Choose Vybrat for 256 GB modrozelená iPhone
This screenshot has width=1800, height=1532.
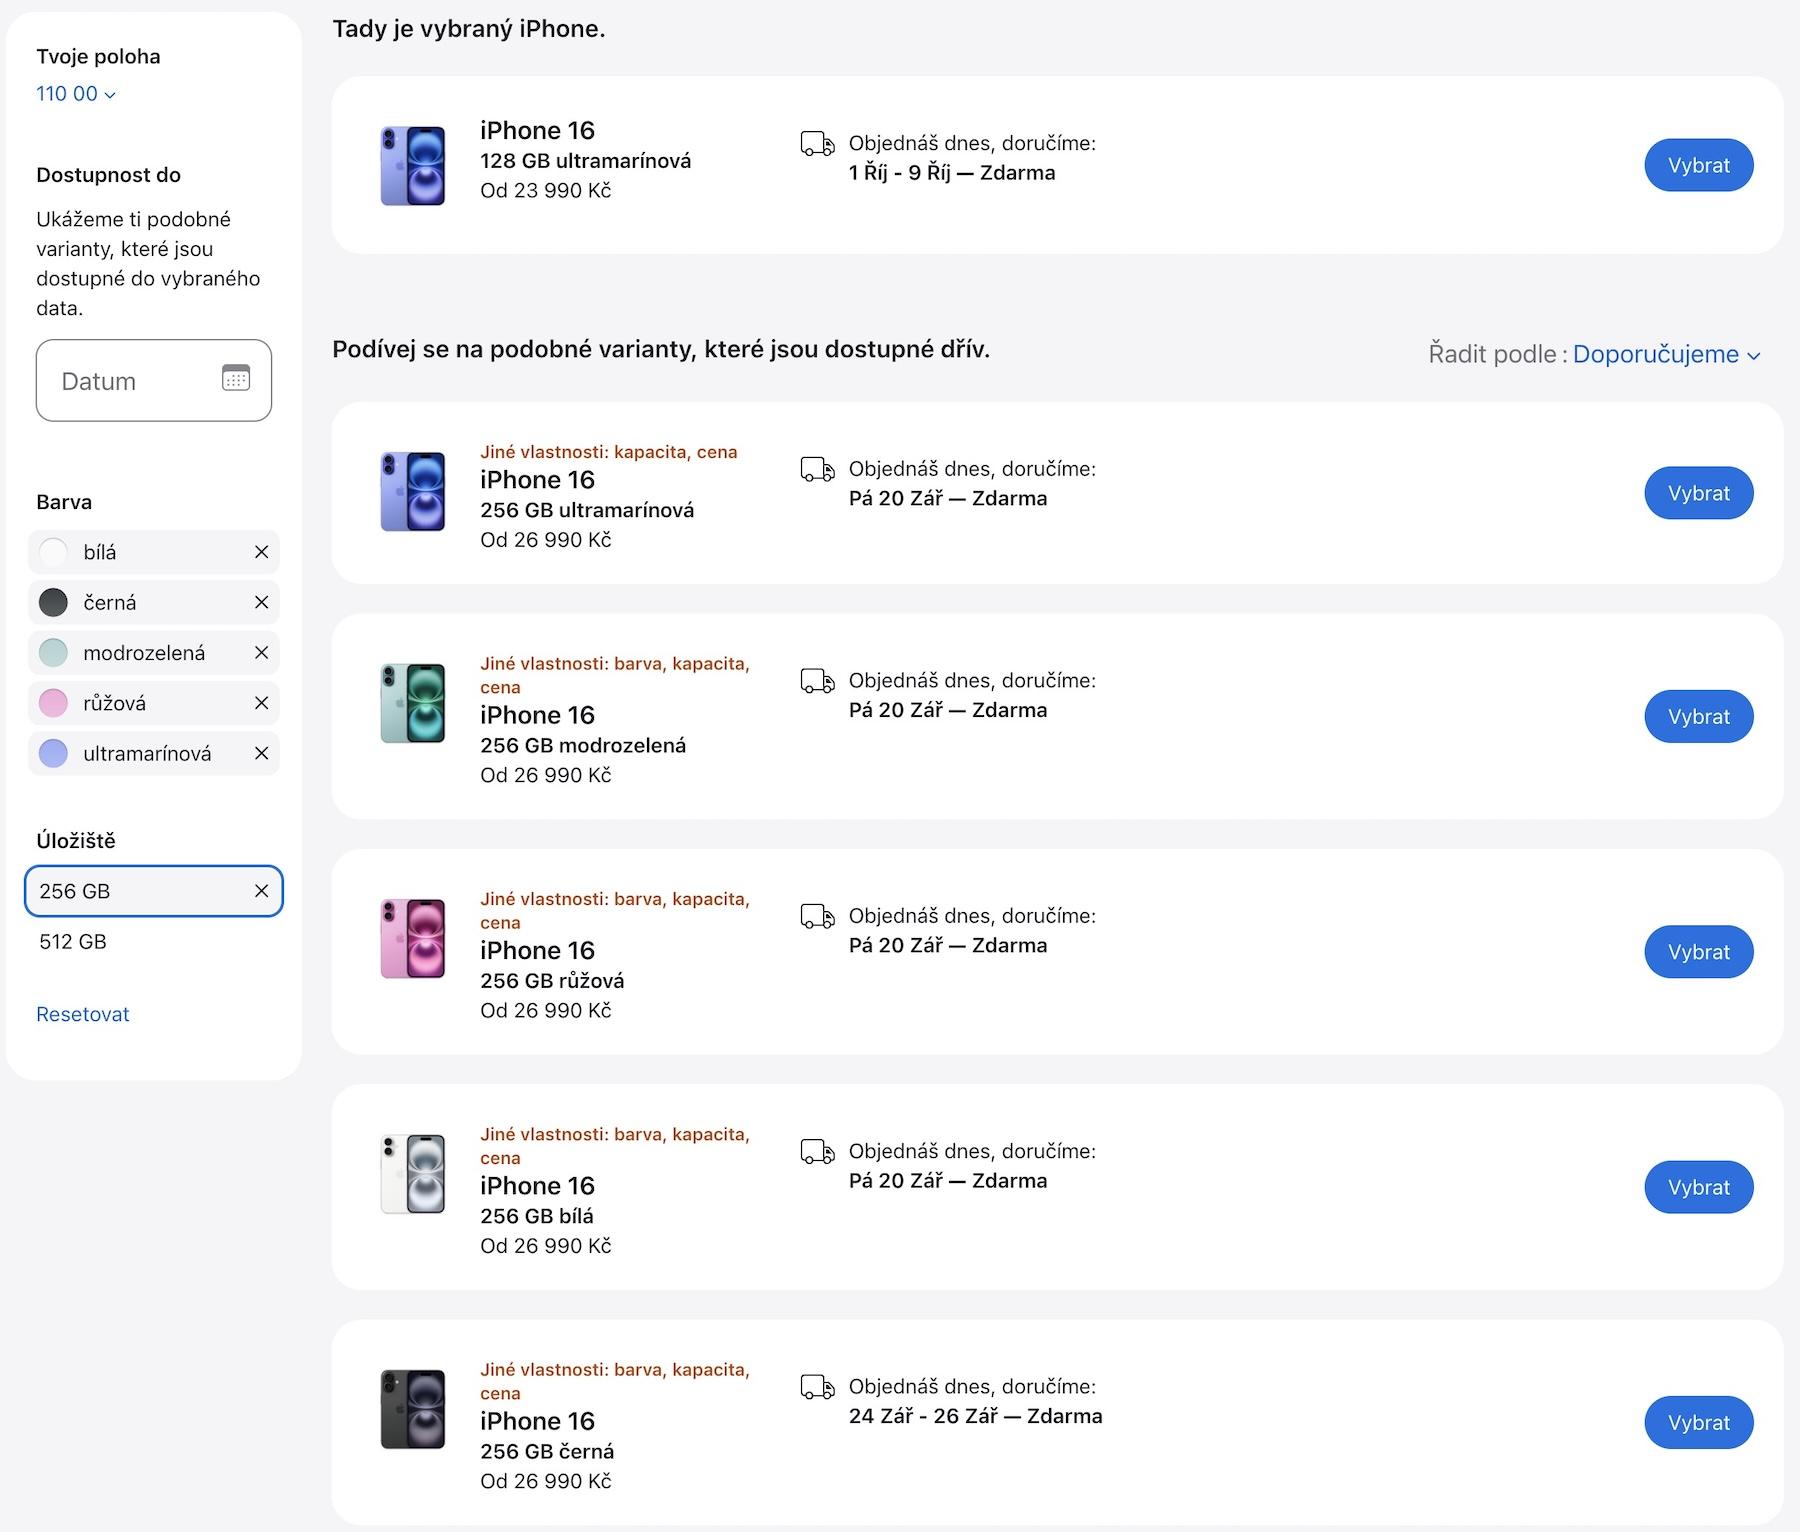1698,716
